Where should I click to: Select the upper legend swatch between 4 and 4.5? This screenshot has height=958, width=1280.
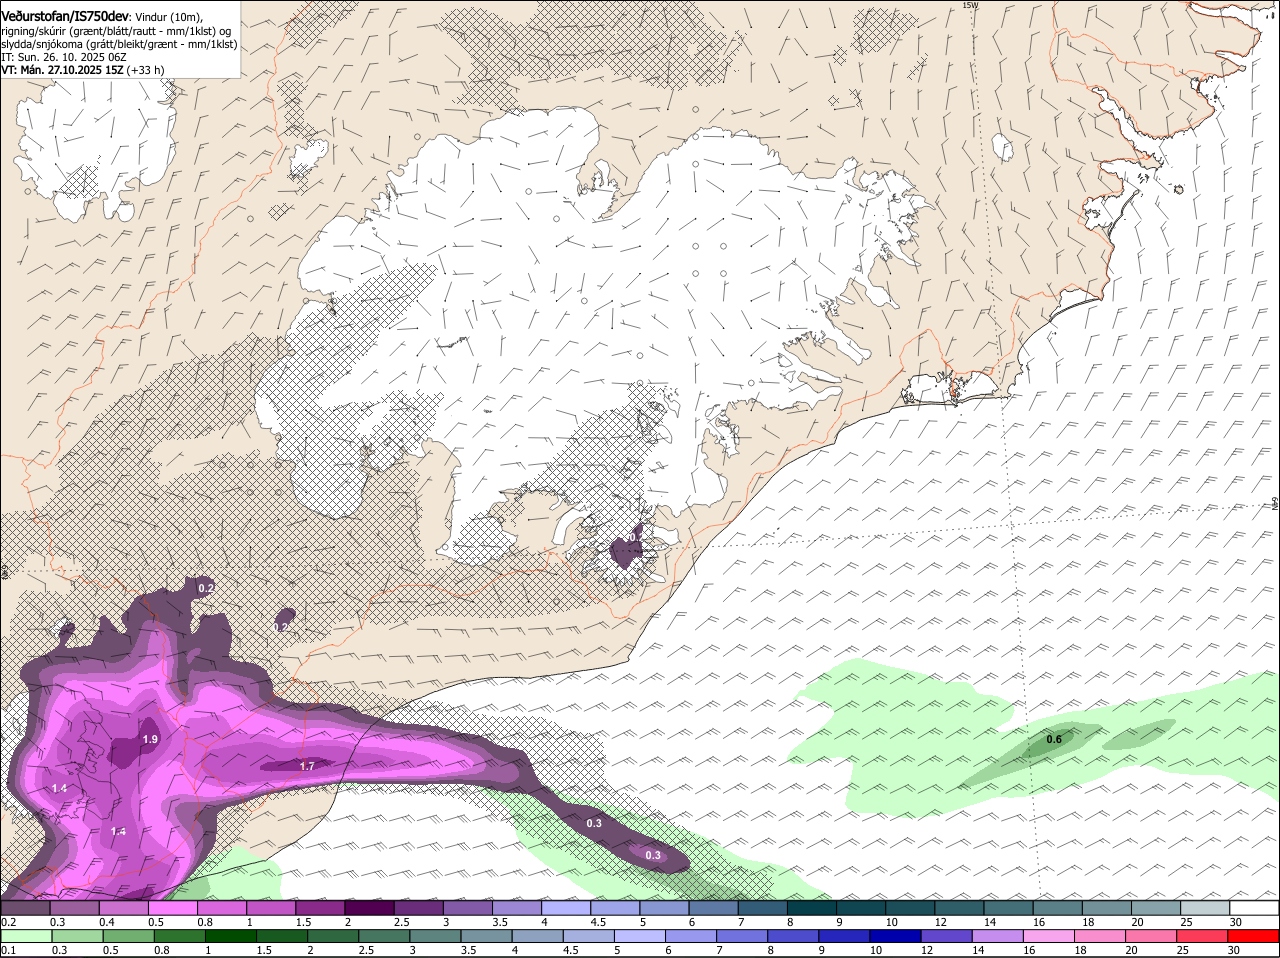tap(565, 907)
